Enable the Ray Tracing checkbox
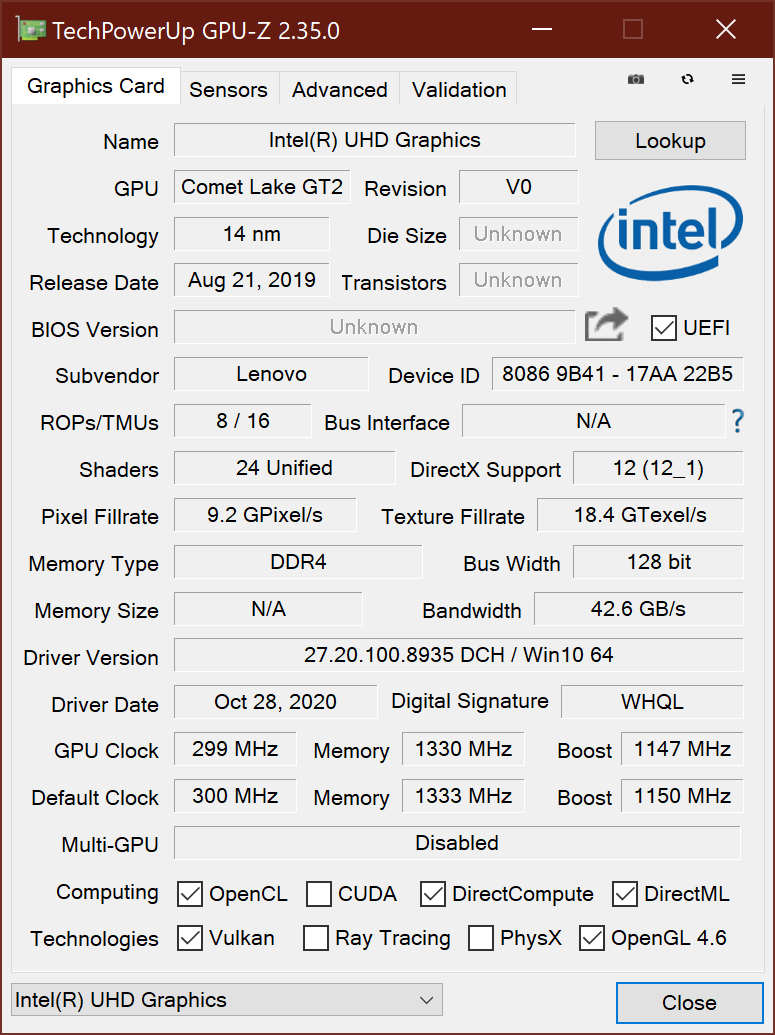Screen dimensions: 775x1035 [x=316, y=938]
